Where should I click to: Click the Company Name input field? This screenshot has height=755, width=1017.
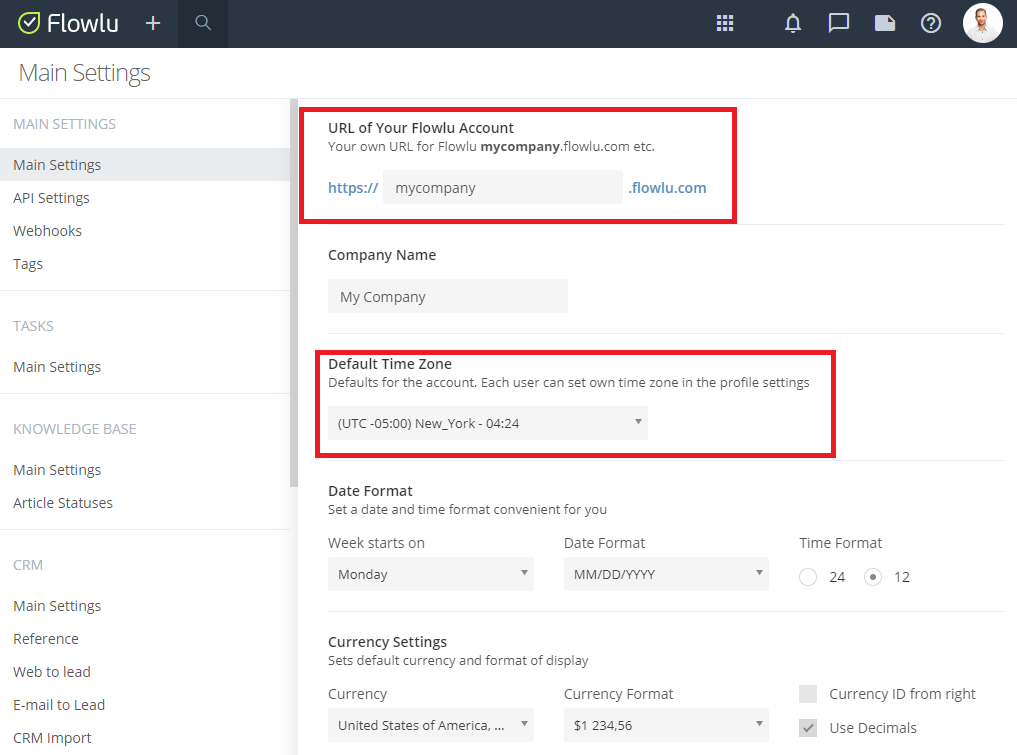point(448,296)
